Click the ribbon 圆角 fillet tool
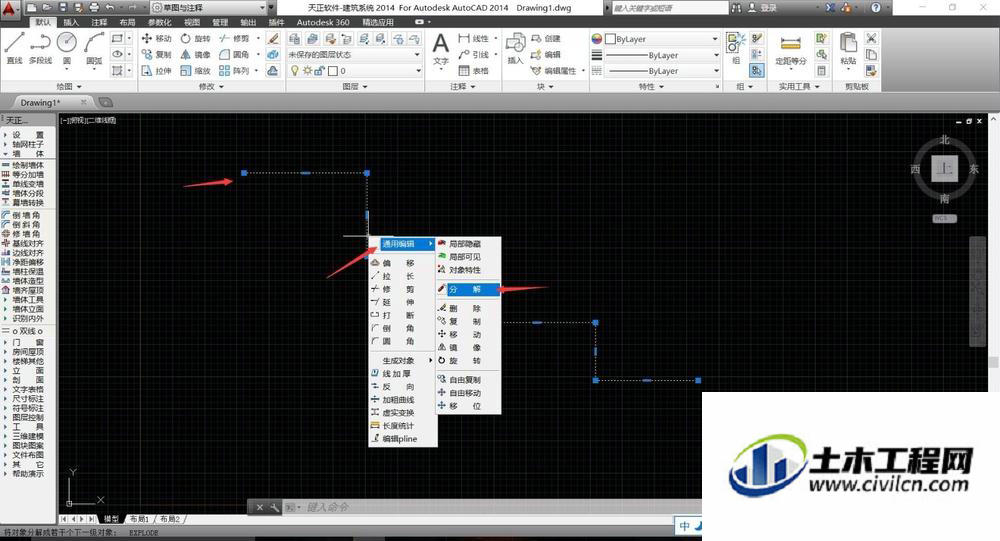Viewport: 1000px width, 541px height. [x=234, y=54]
